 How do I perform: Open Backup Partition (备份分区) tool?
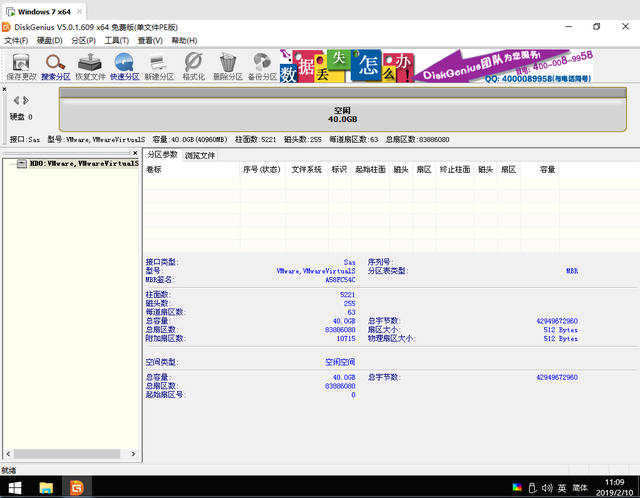262,67
